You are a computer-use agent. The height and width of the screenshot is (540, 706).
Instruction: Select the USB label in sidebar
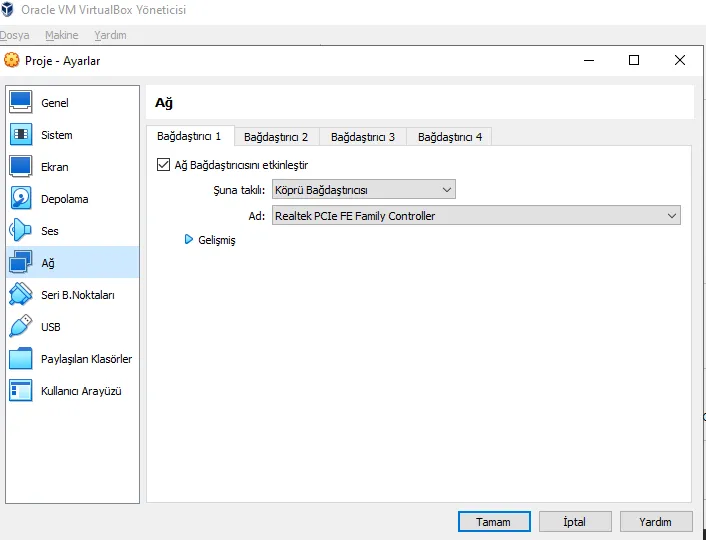pyautogui.click(x=51, y=327)
